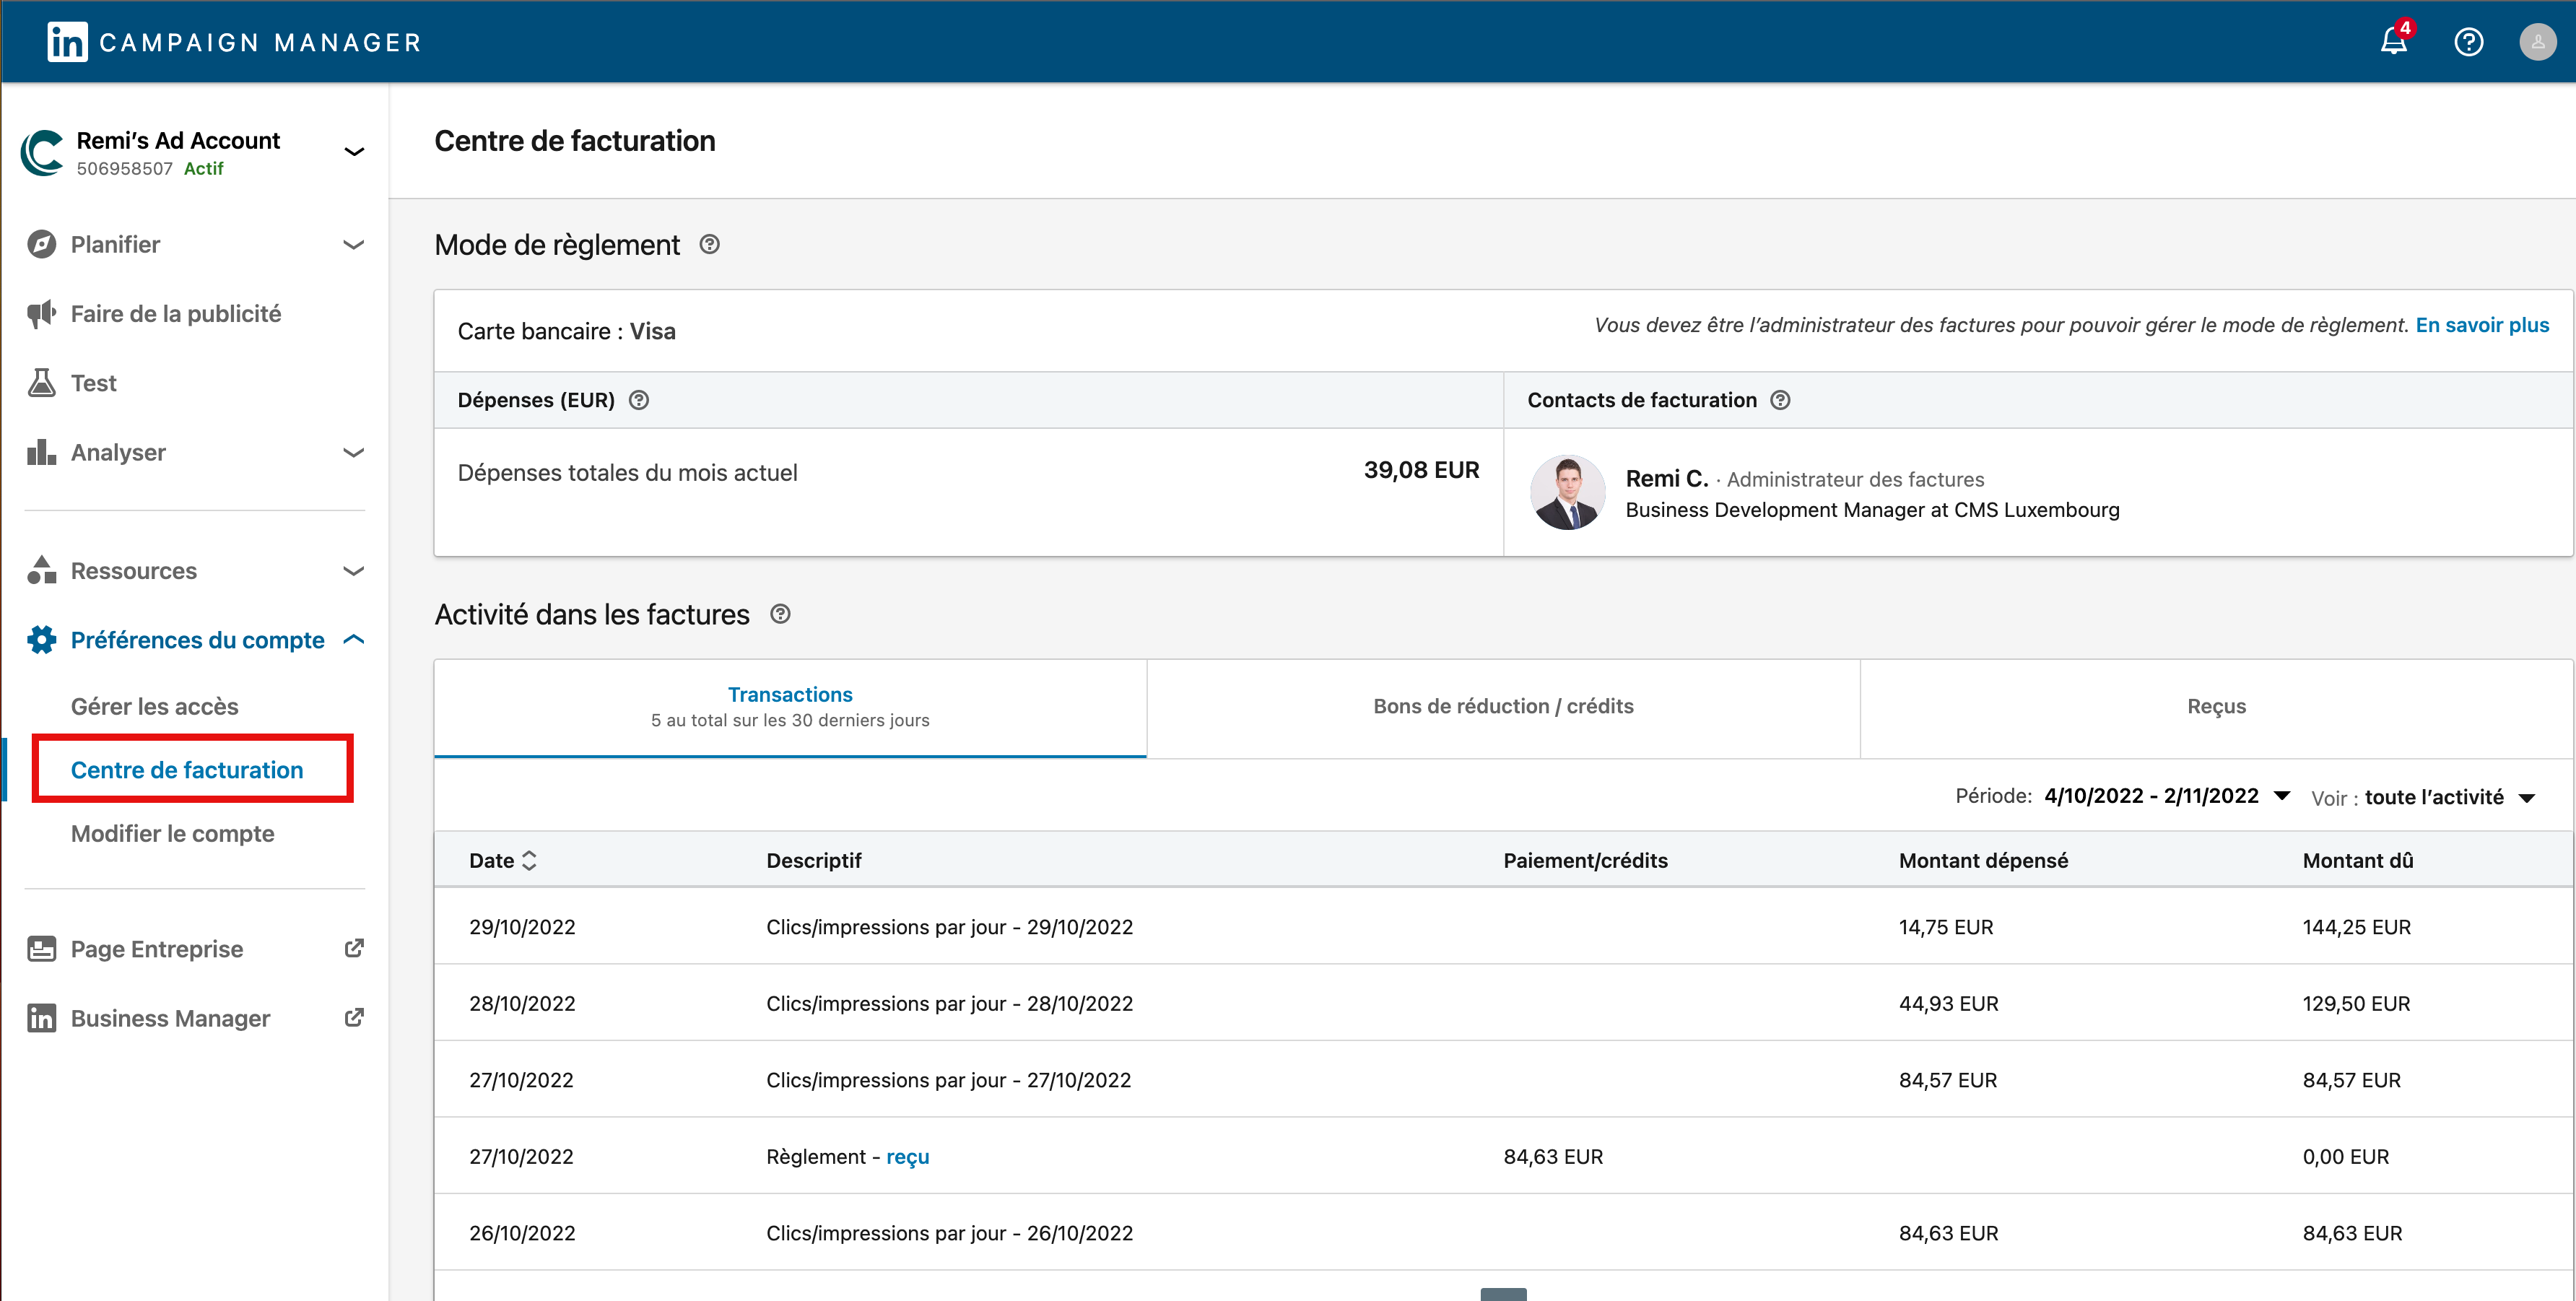Open the notifications bell icon
Image resolution: width=2576 pixels, height=1301 pixels.
[2394, 41]
